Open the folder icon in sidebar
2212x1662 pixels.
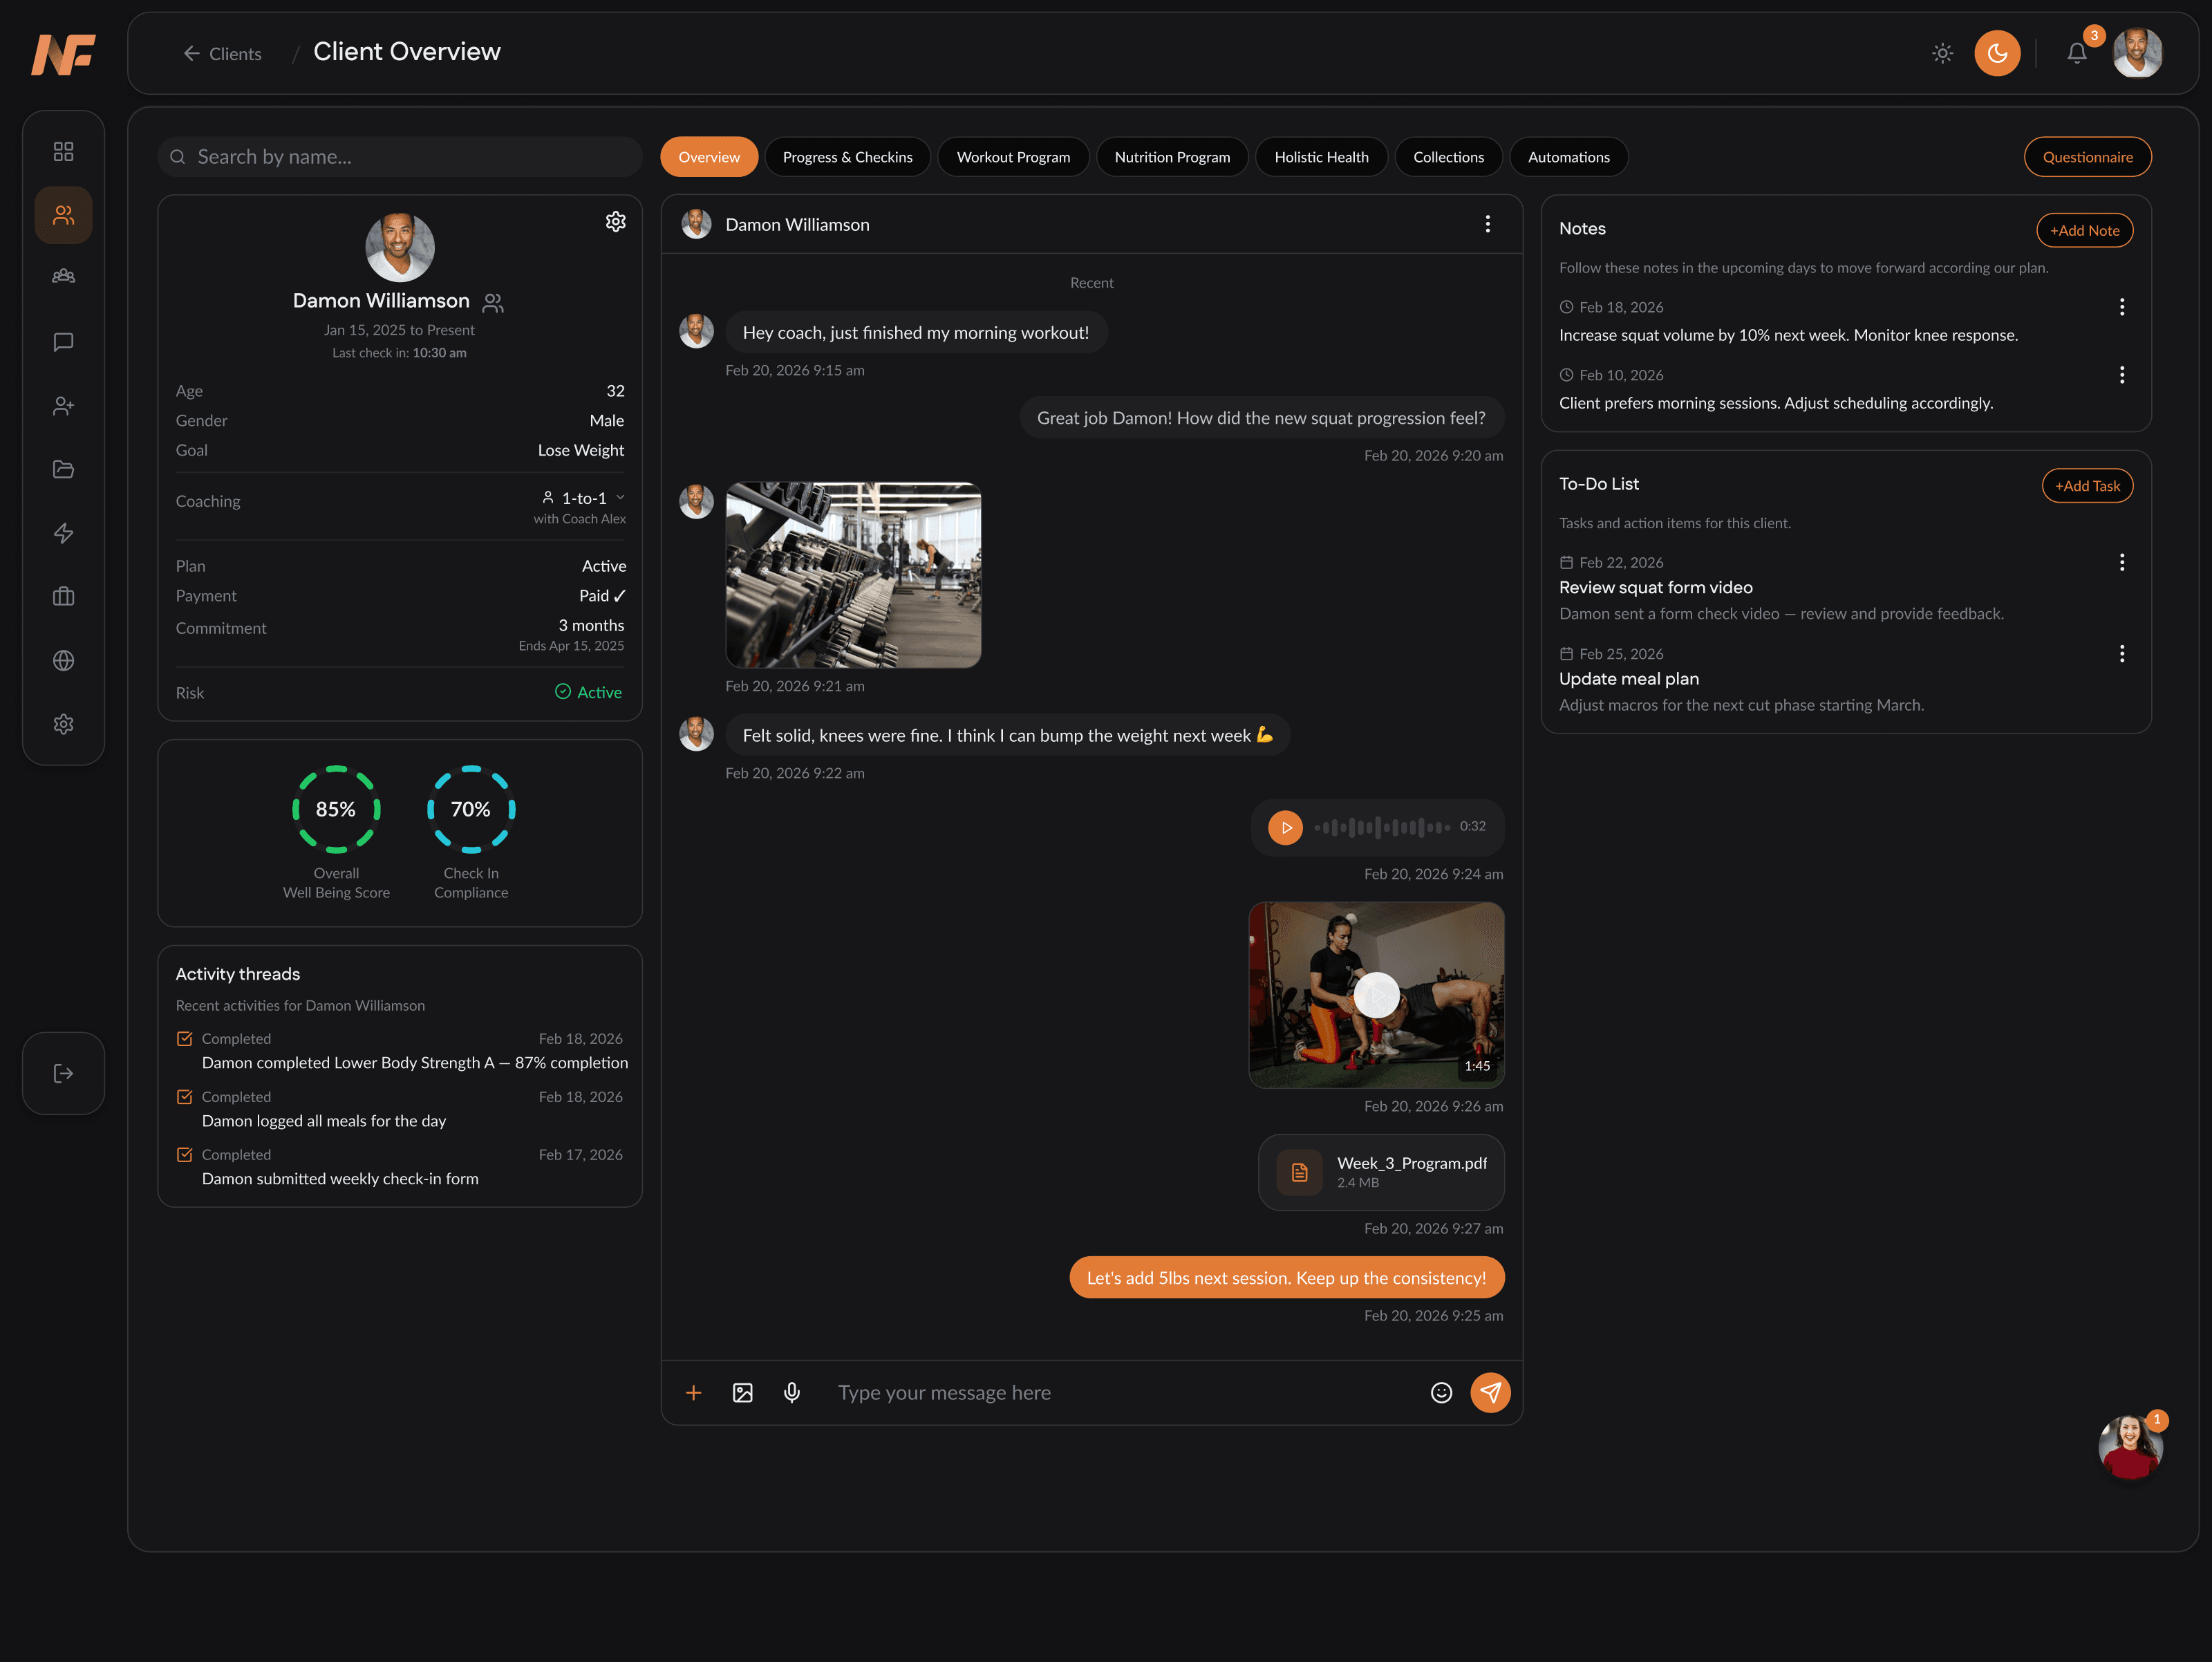[63, 469]
